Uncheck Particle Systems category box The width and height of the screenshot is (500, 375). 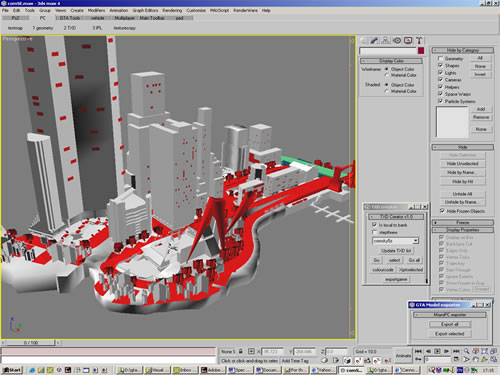pyautogui.click(x=440, y=101)
